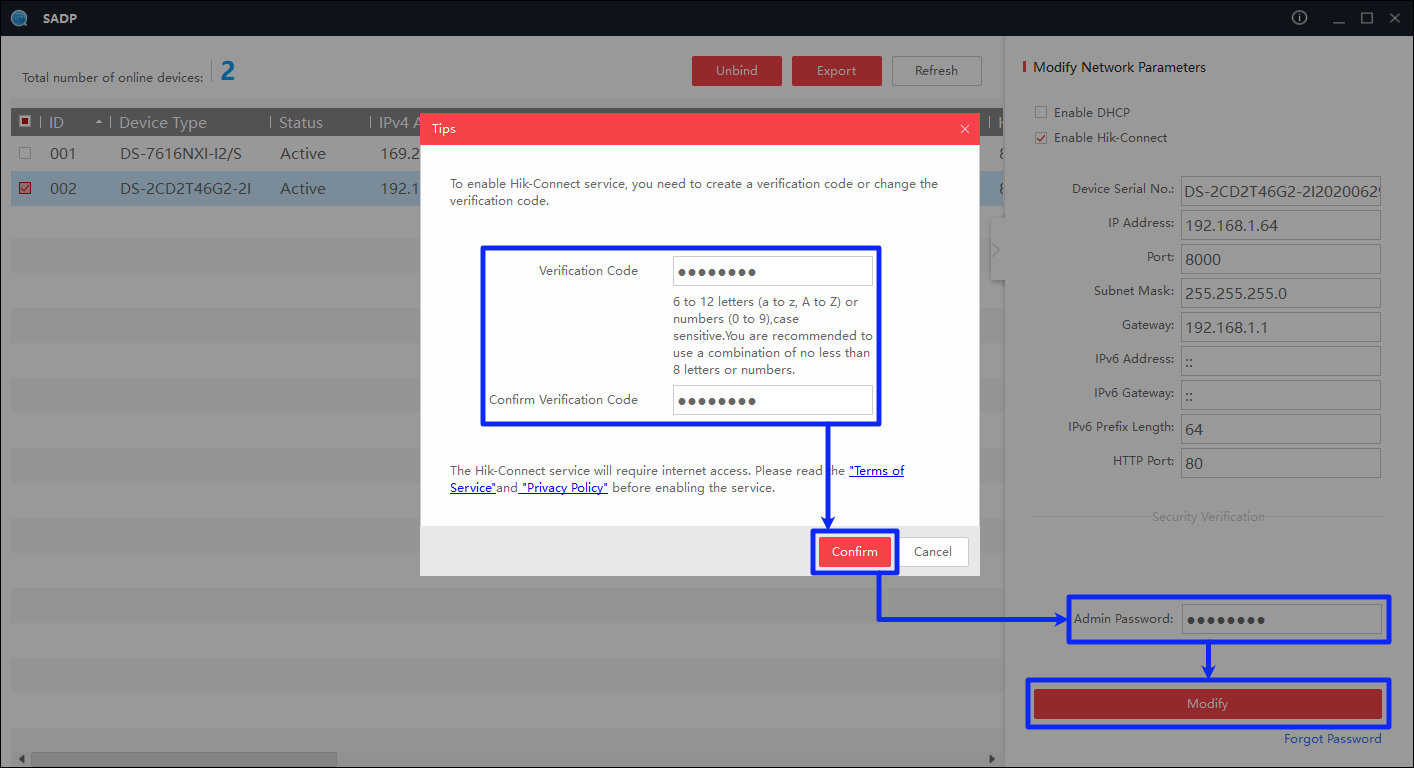Click the SADP application logo icon
The height and width of the screenshot is (768, 1414).
[x=18, y=18]
